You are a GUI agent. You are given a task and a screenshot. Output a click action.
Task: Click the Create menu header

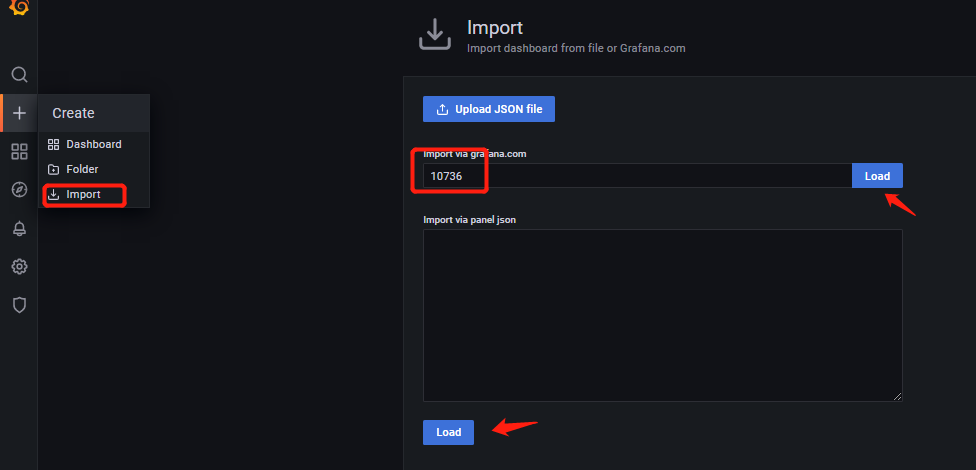[93, 113]
